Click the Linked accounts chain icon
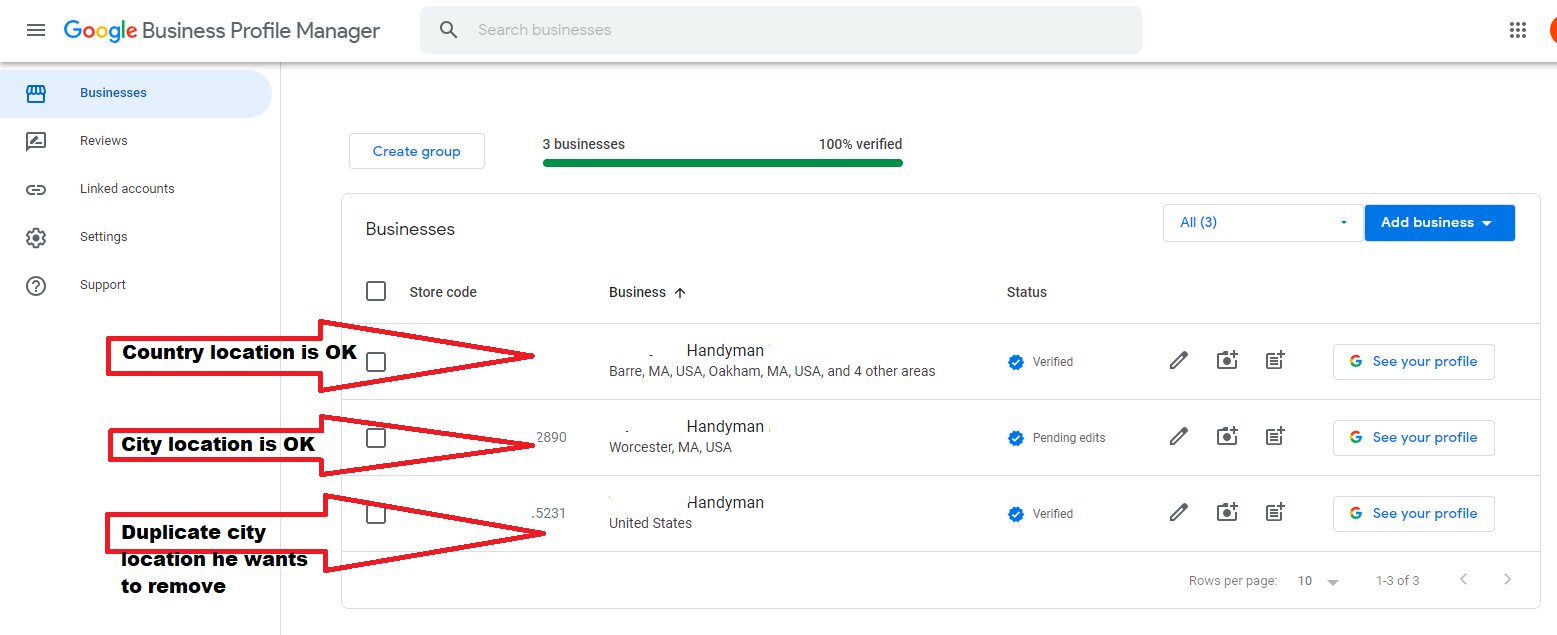The width and height of the screenshot is (1557, 635). tap(36, 189)
